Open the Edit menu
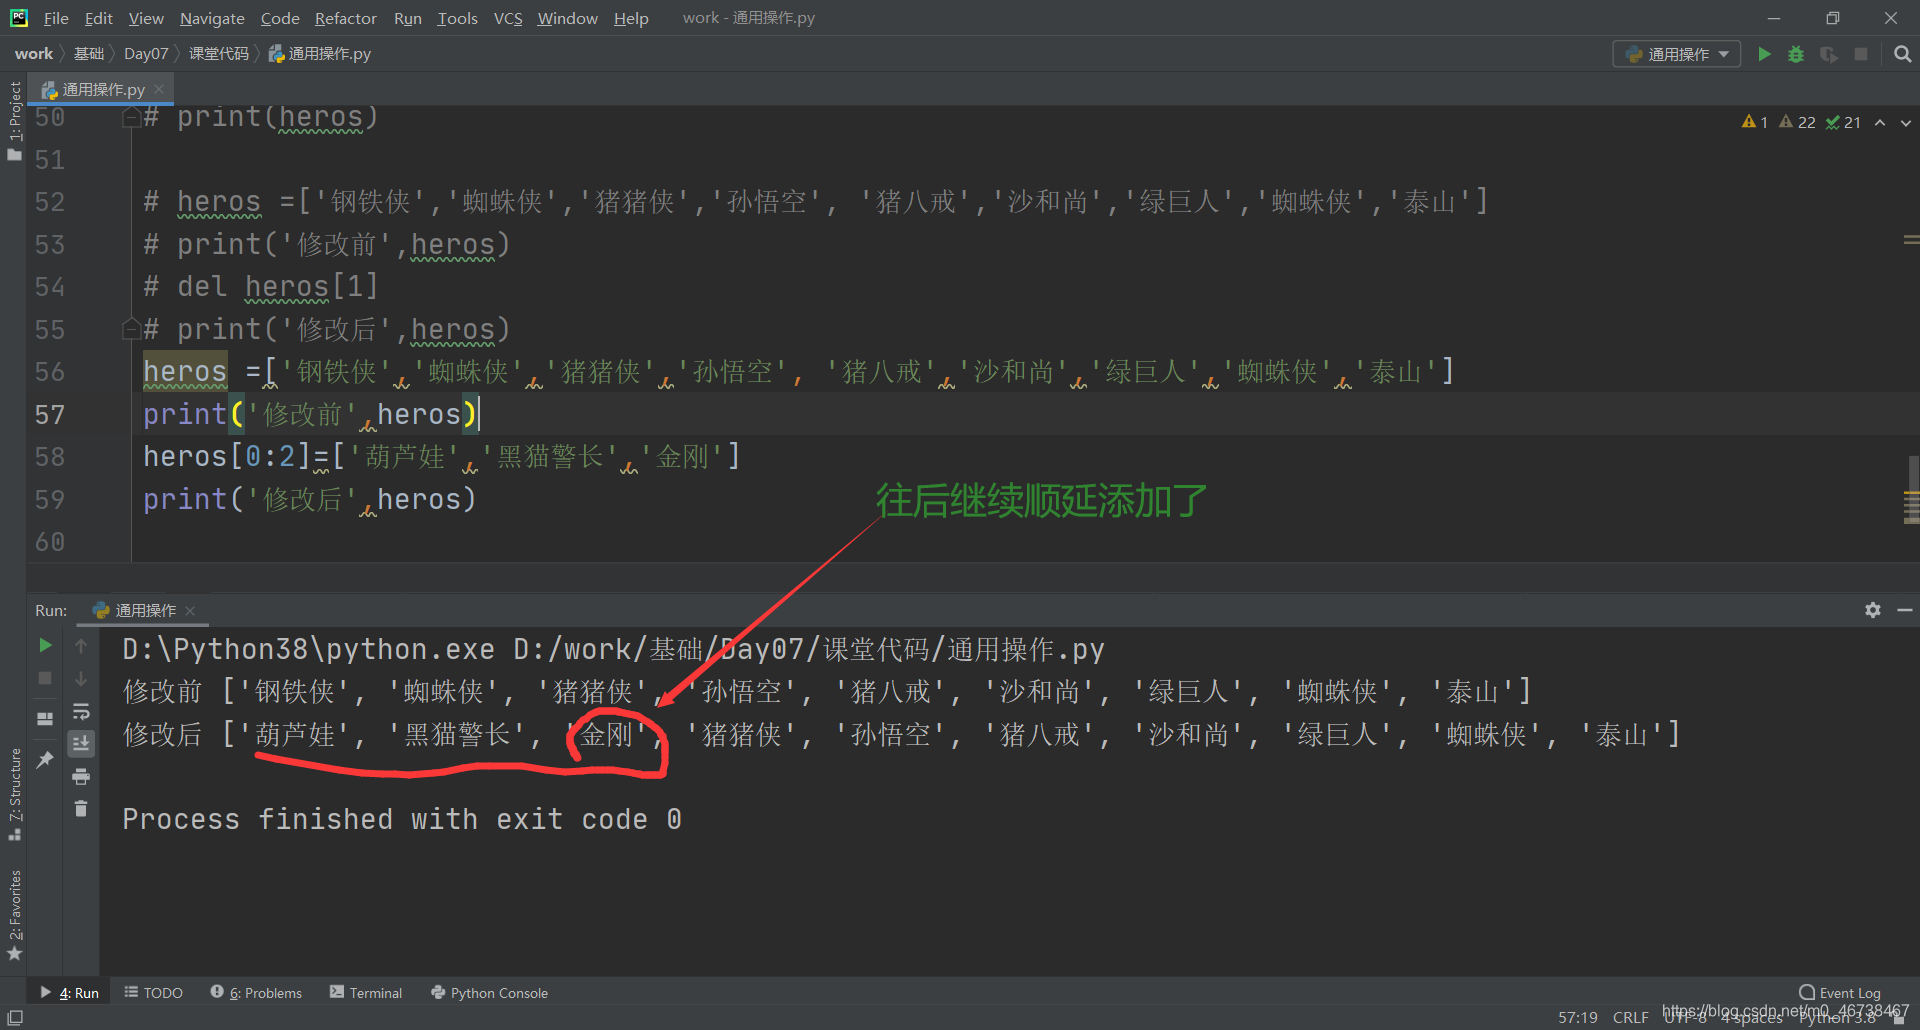 (x=98, y=18)
